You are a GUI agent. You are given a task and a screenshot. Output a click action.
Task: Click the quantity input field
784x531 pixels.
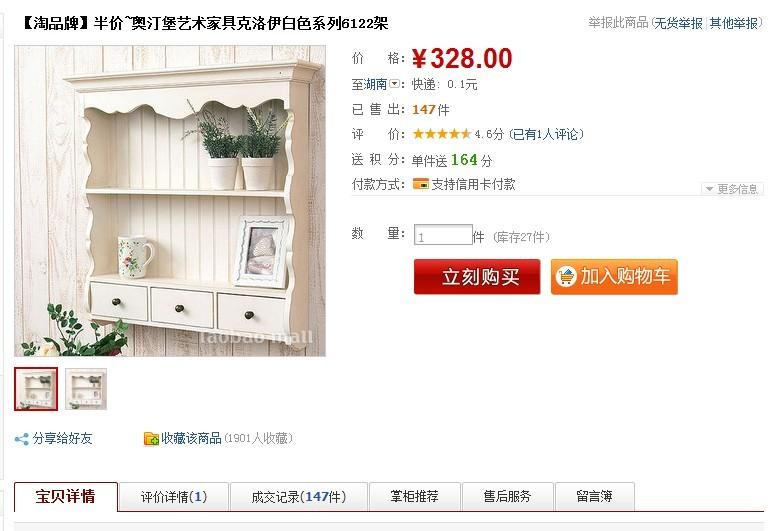pyautogui.click(x=443, y=235)
